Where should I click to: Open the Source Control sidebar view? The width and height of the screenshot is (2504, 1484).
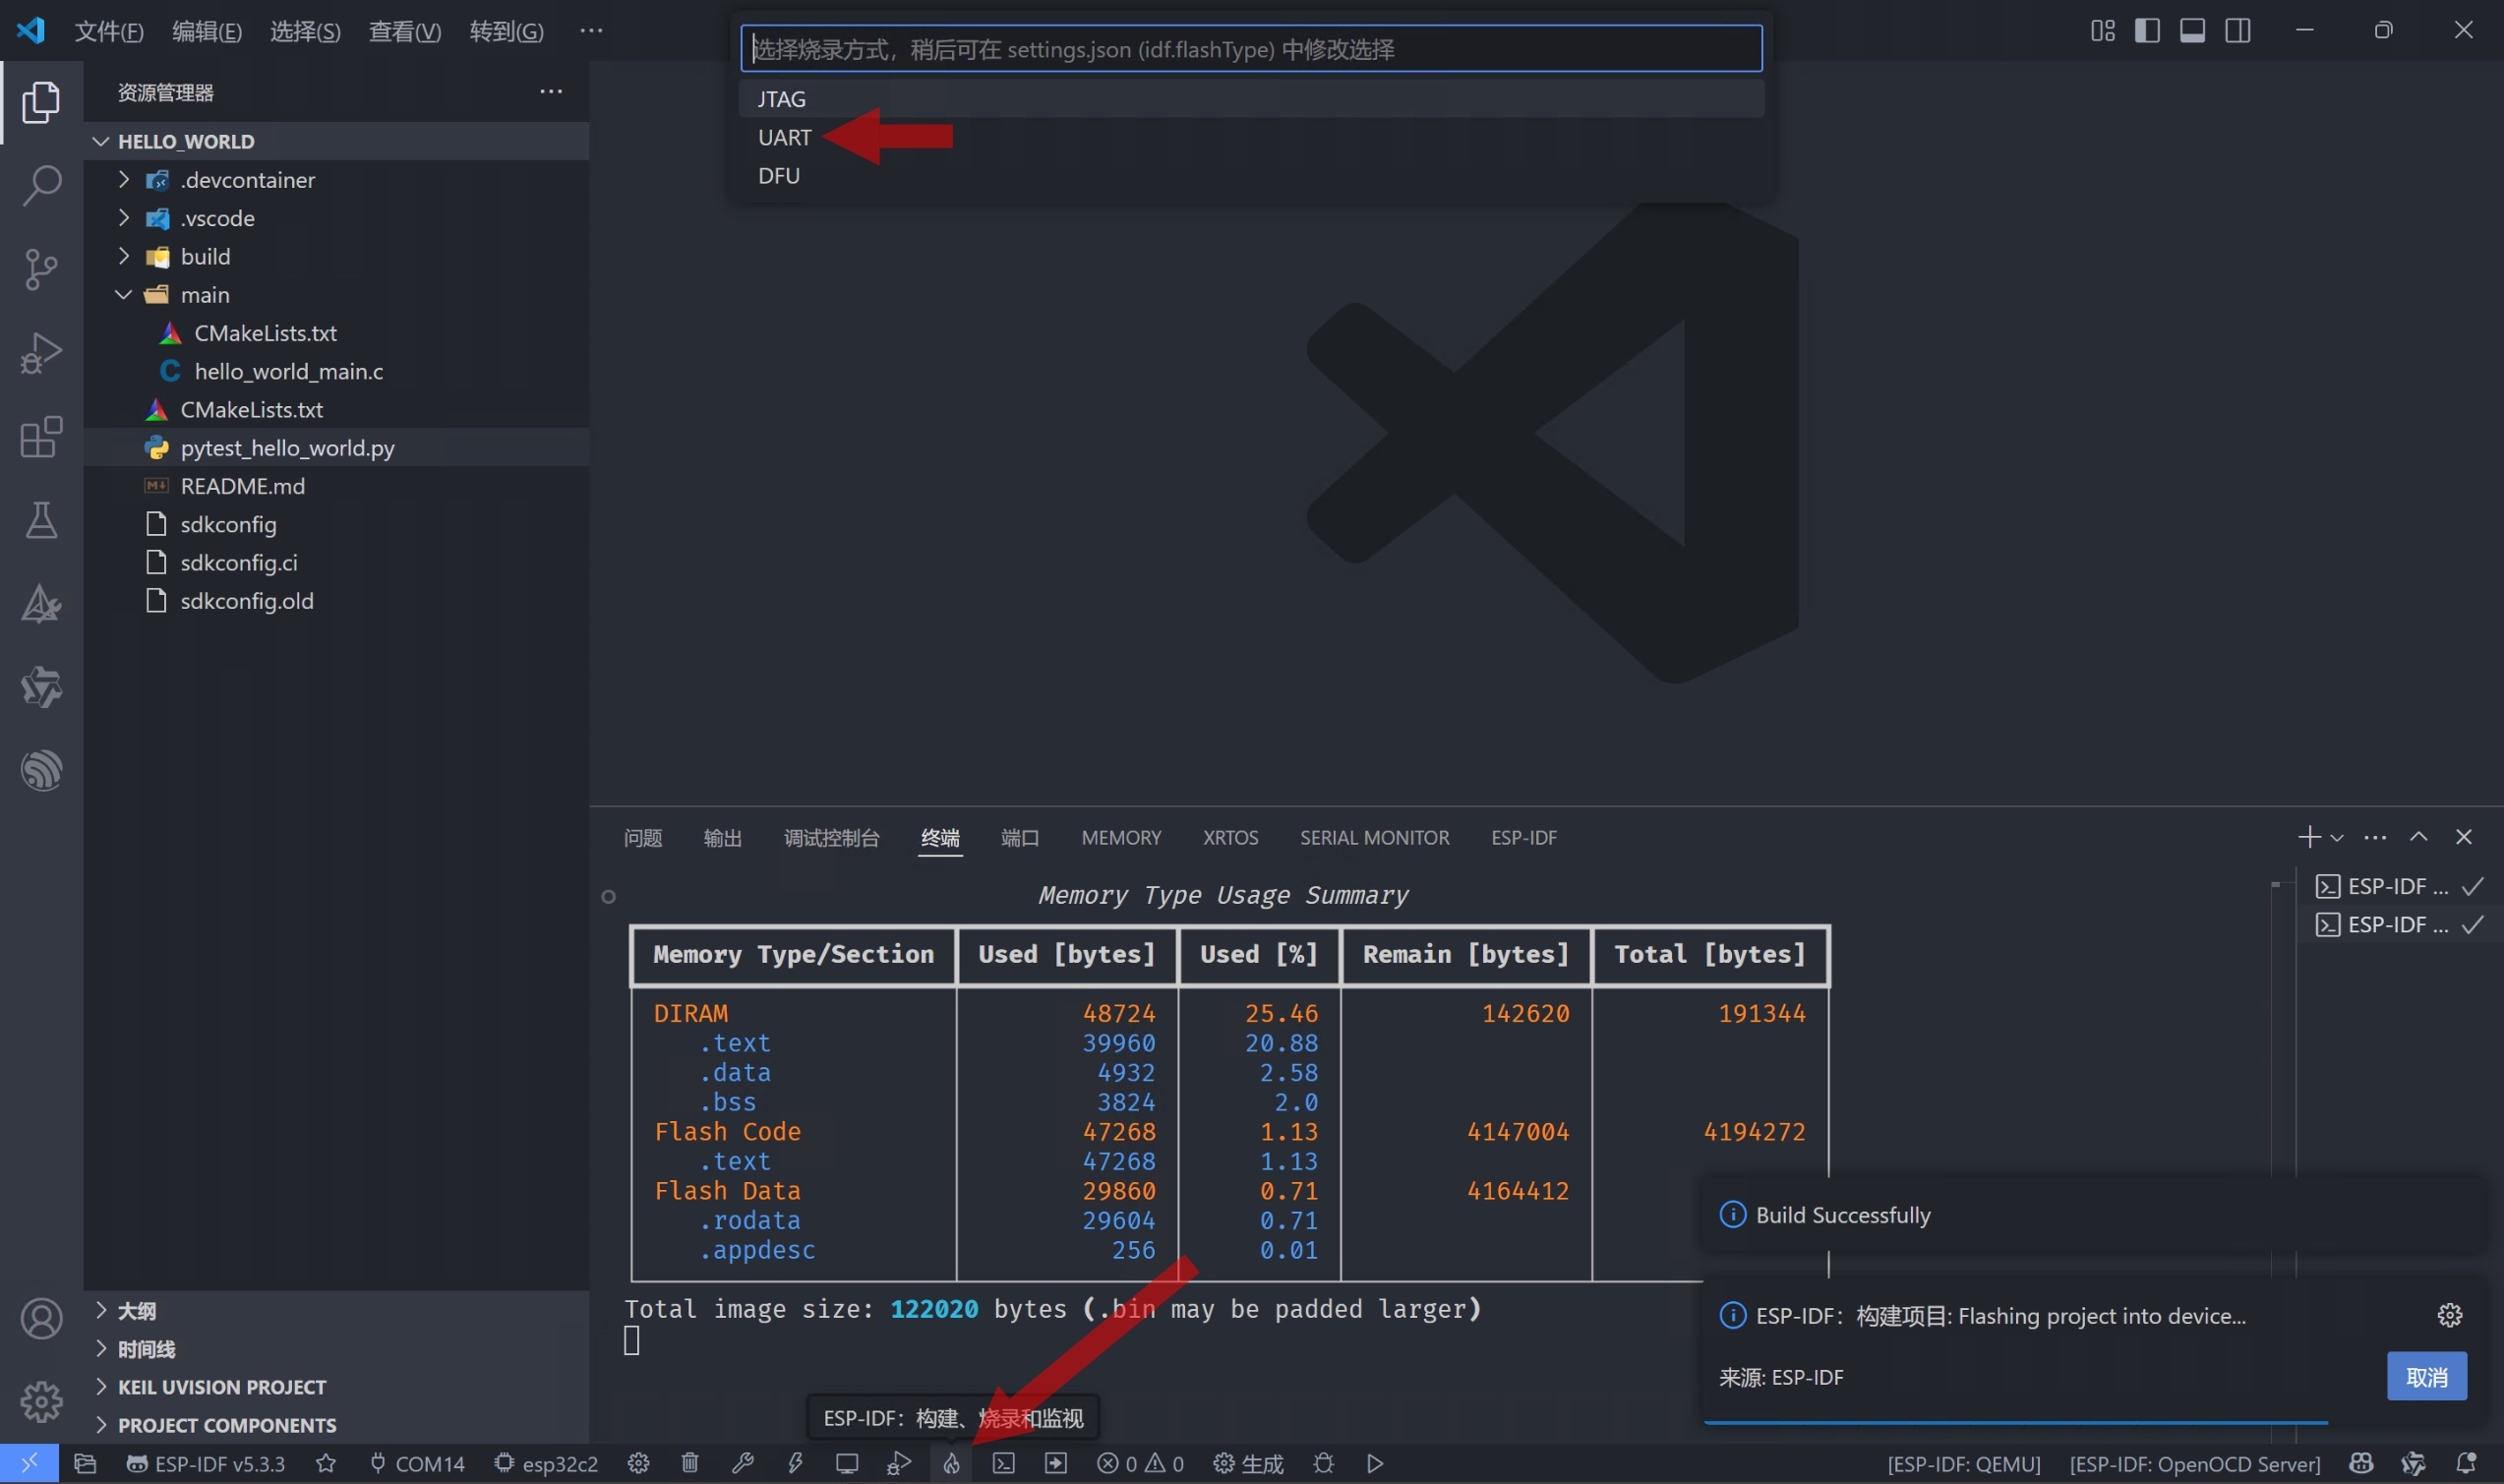(x=41, y=269)
